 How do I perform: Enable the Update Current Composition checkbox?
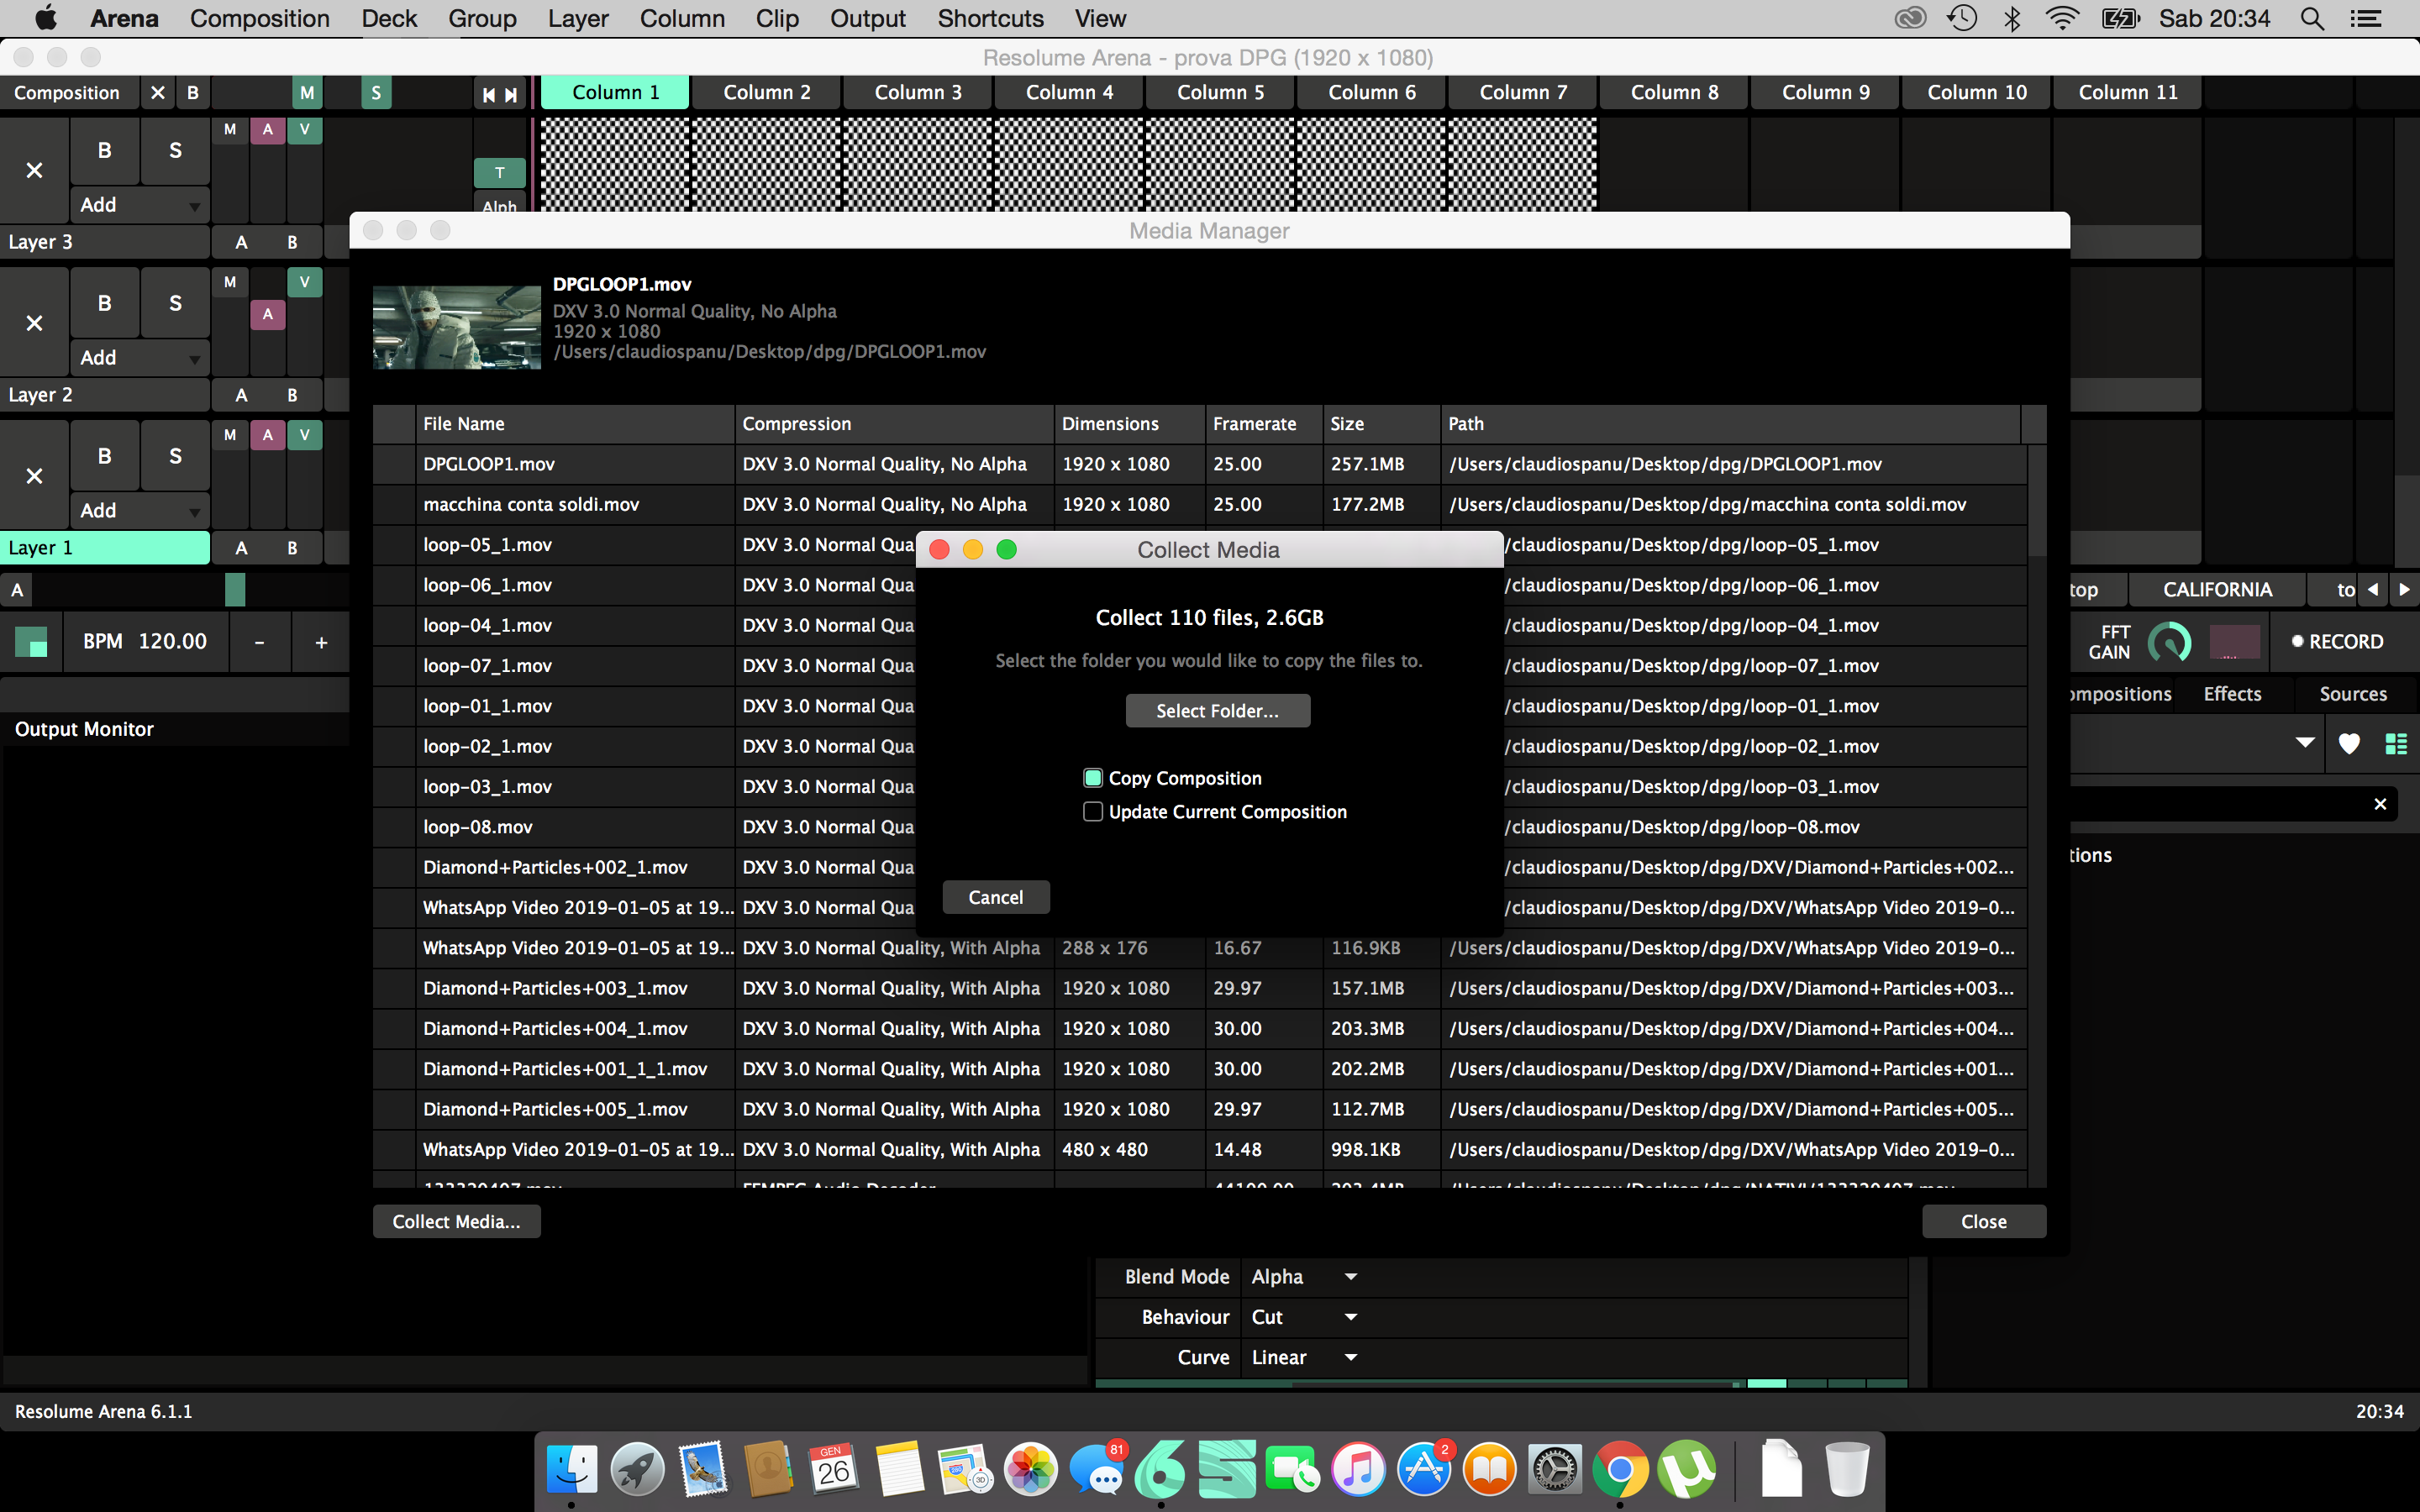(x=1093, y=812)
